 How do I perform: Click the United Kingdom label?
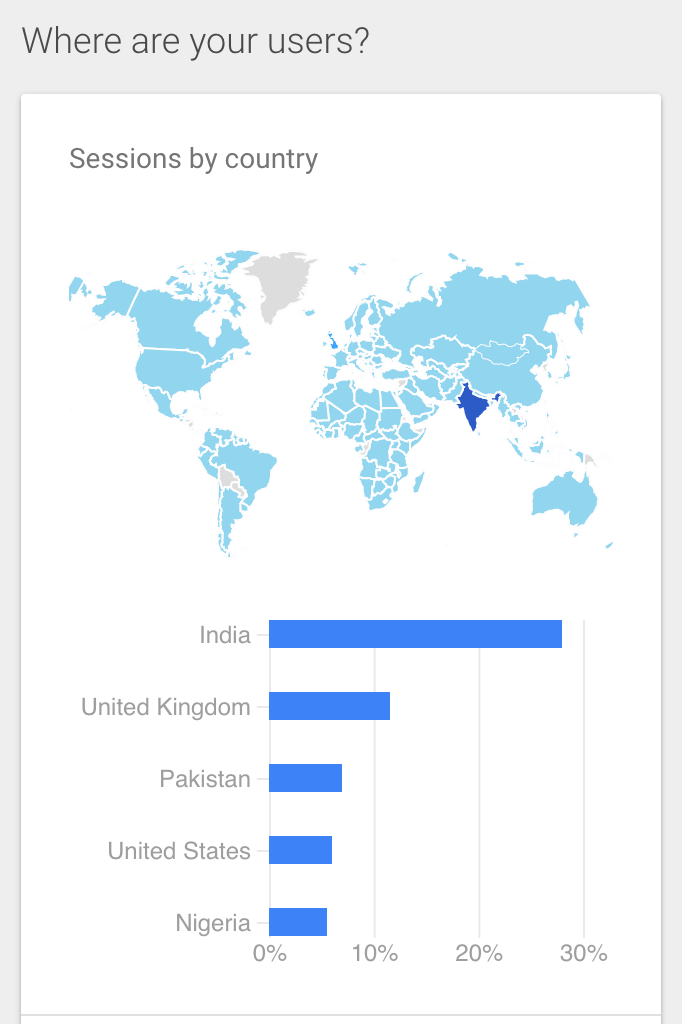pos(166,707)
